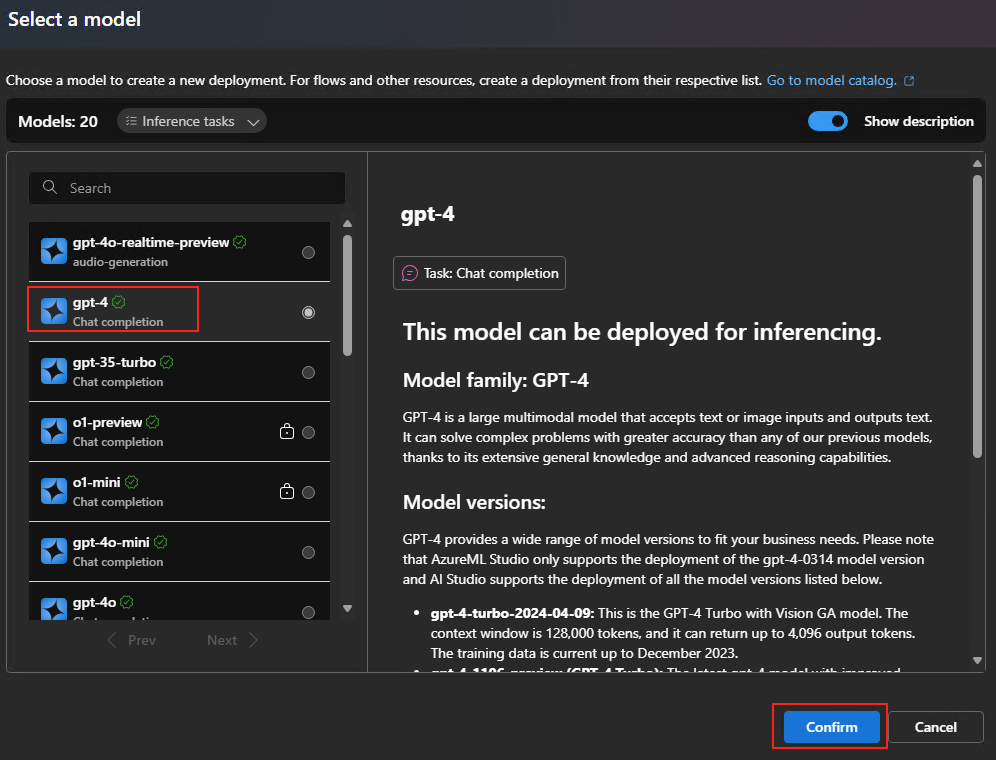Click the external link icon after model catalog
This screenshot has height=760, width=996.
coord(909,81)
